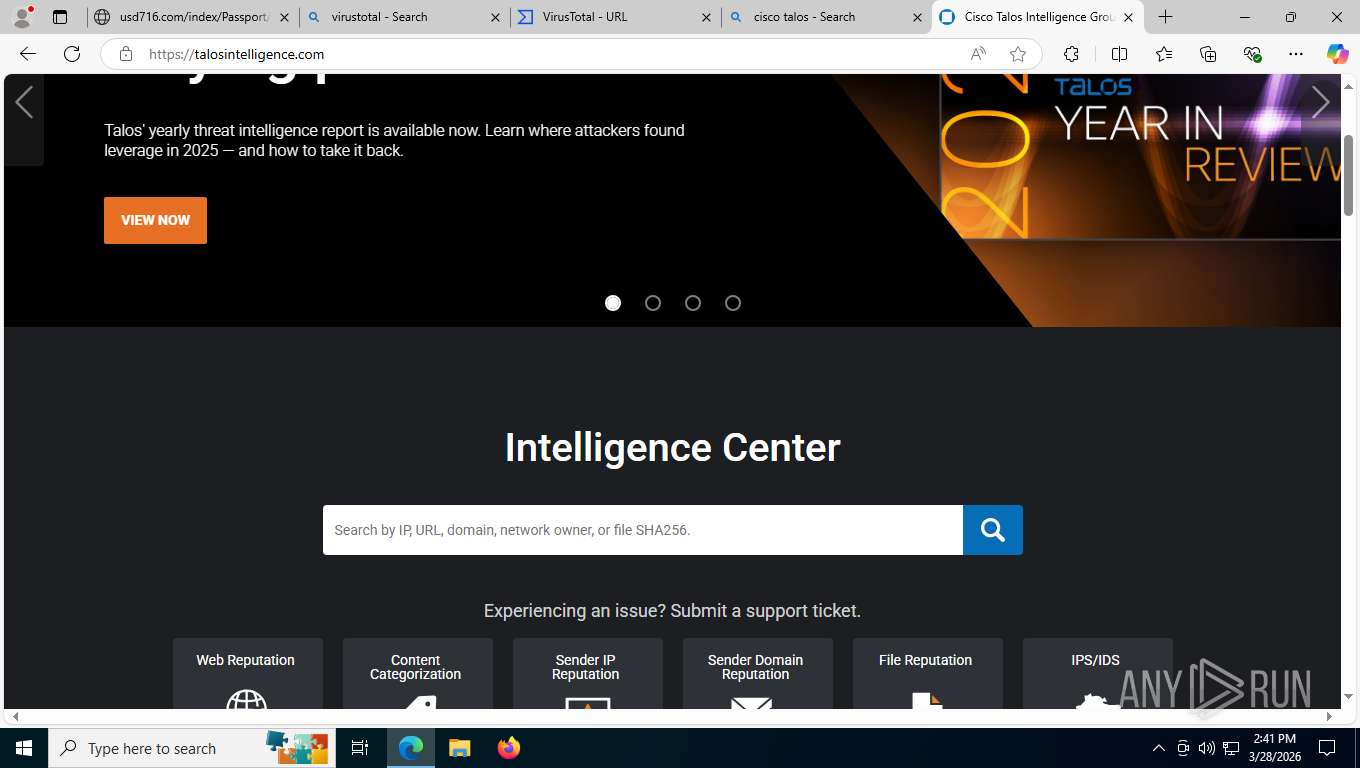Open tab actions menu icon
1360x768 pixels.
tap(60, 17)
